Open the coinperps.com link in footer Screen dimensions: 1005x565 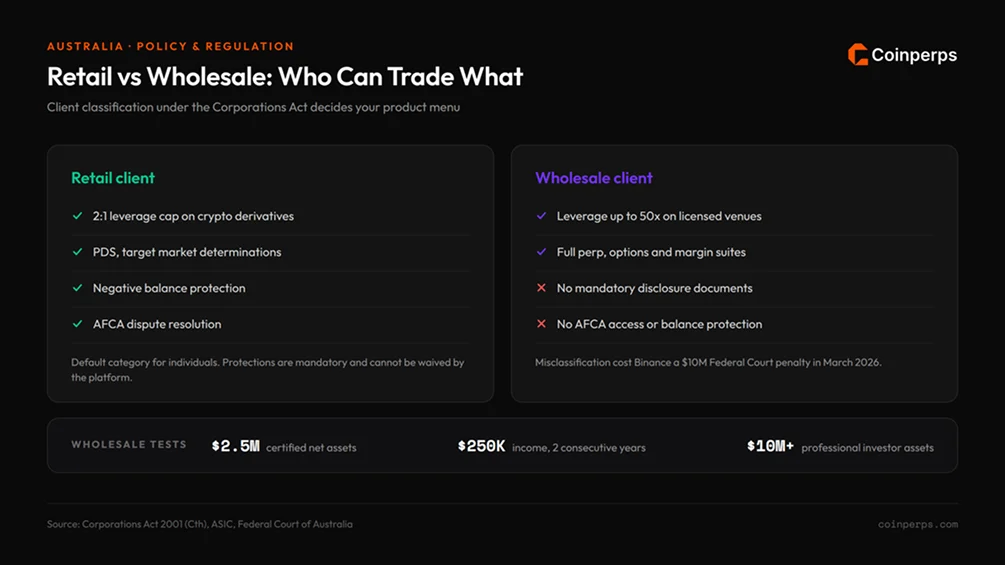(x=918, y=524)
